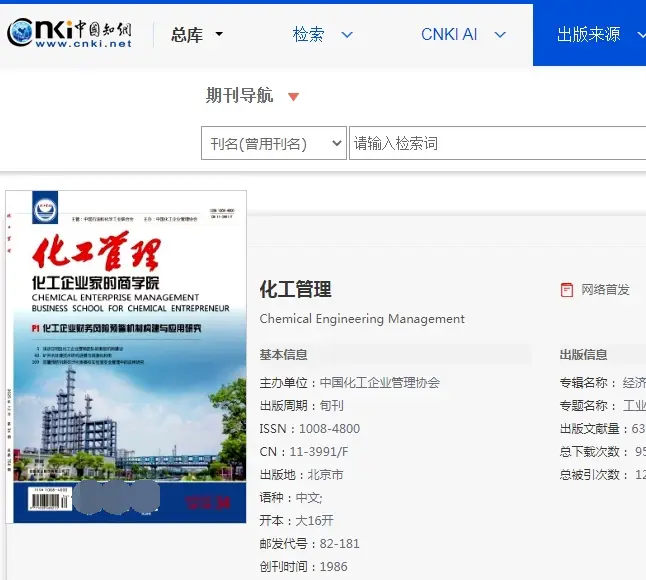
Task: Select the ISSN 1008-4800 value
Action: [x=329, y=429]
